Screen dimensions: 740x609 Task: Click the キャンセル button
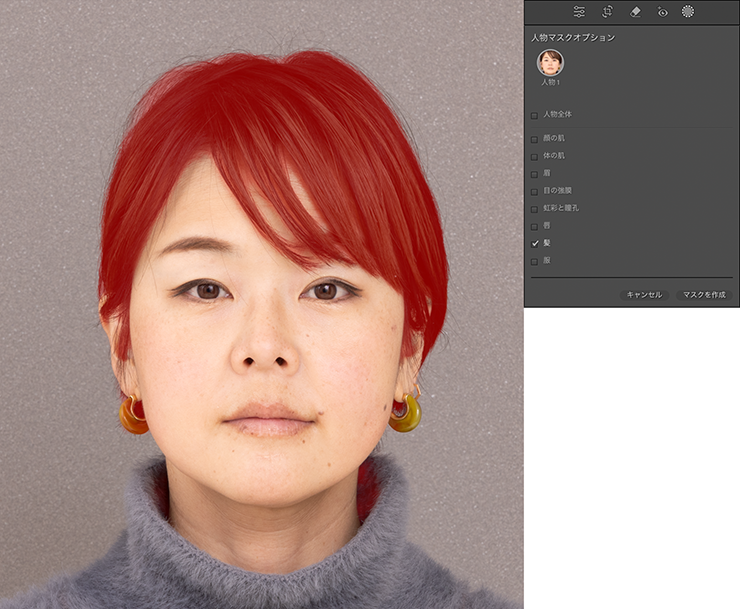coord(644,295)
